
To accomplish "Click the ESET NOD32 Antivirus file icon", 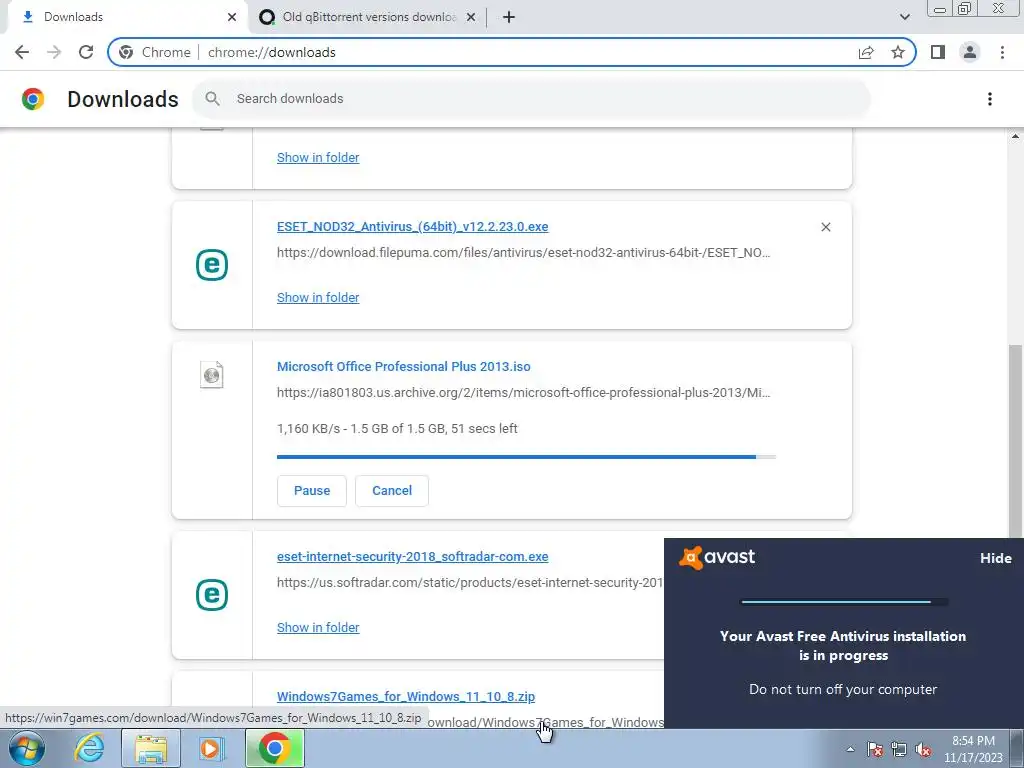I will point(212,264).
